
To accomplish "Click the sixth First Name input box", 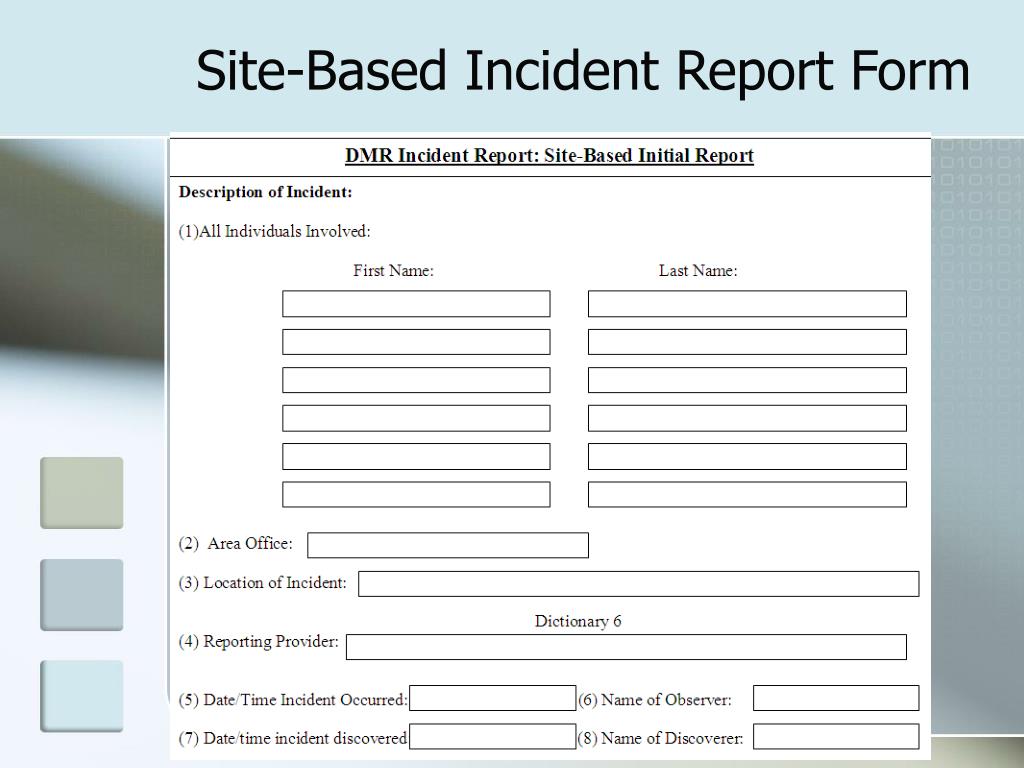I will [416, 494].
